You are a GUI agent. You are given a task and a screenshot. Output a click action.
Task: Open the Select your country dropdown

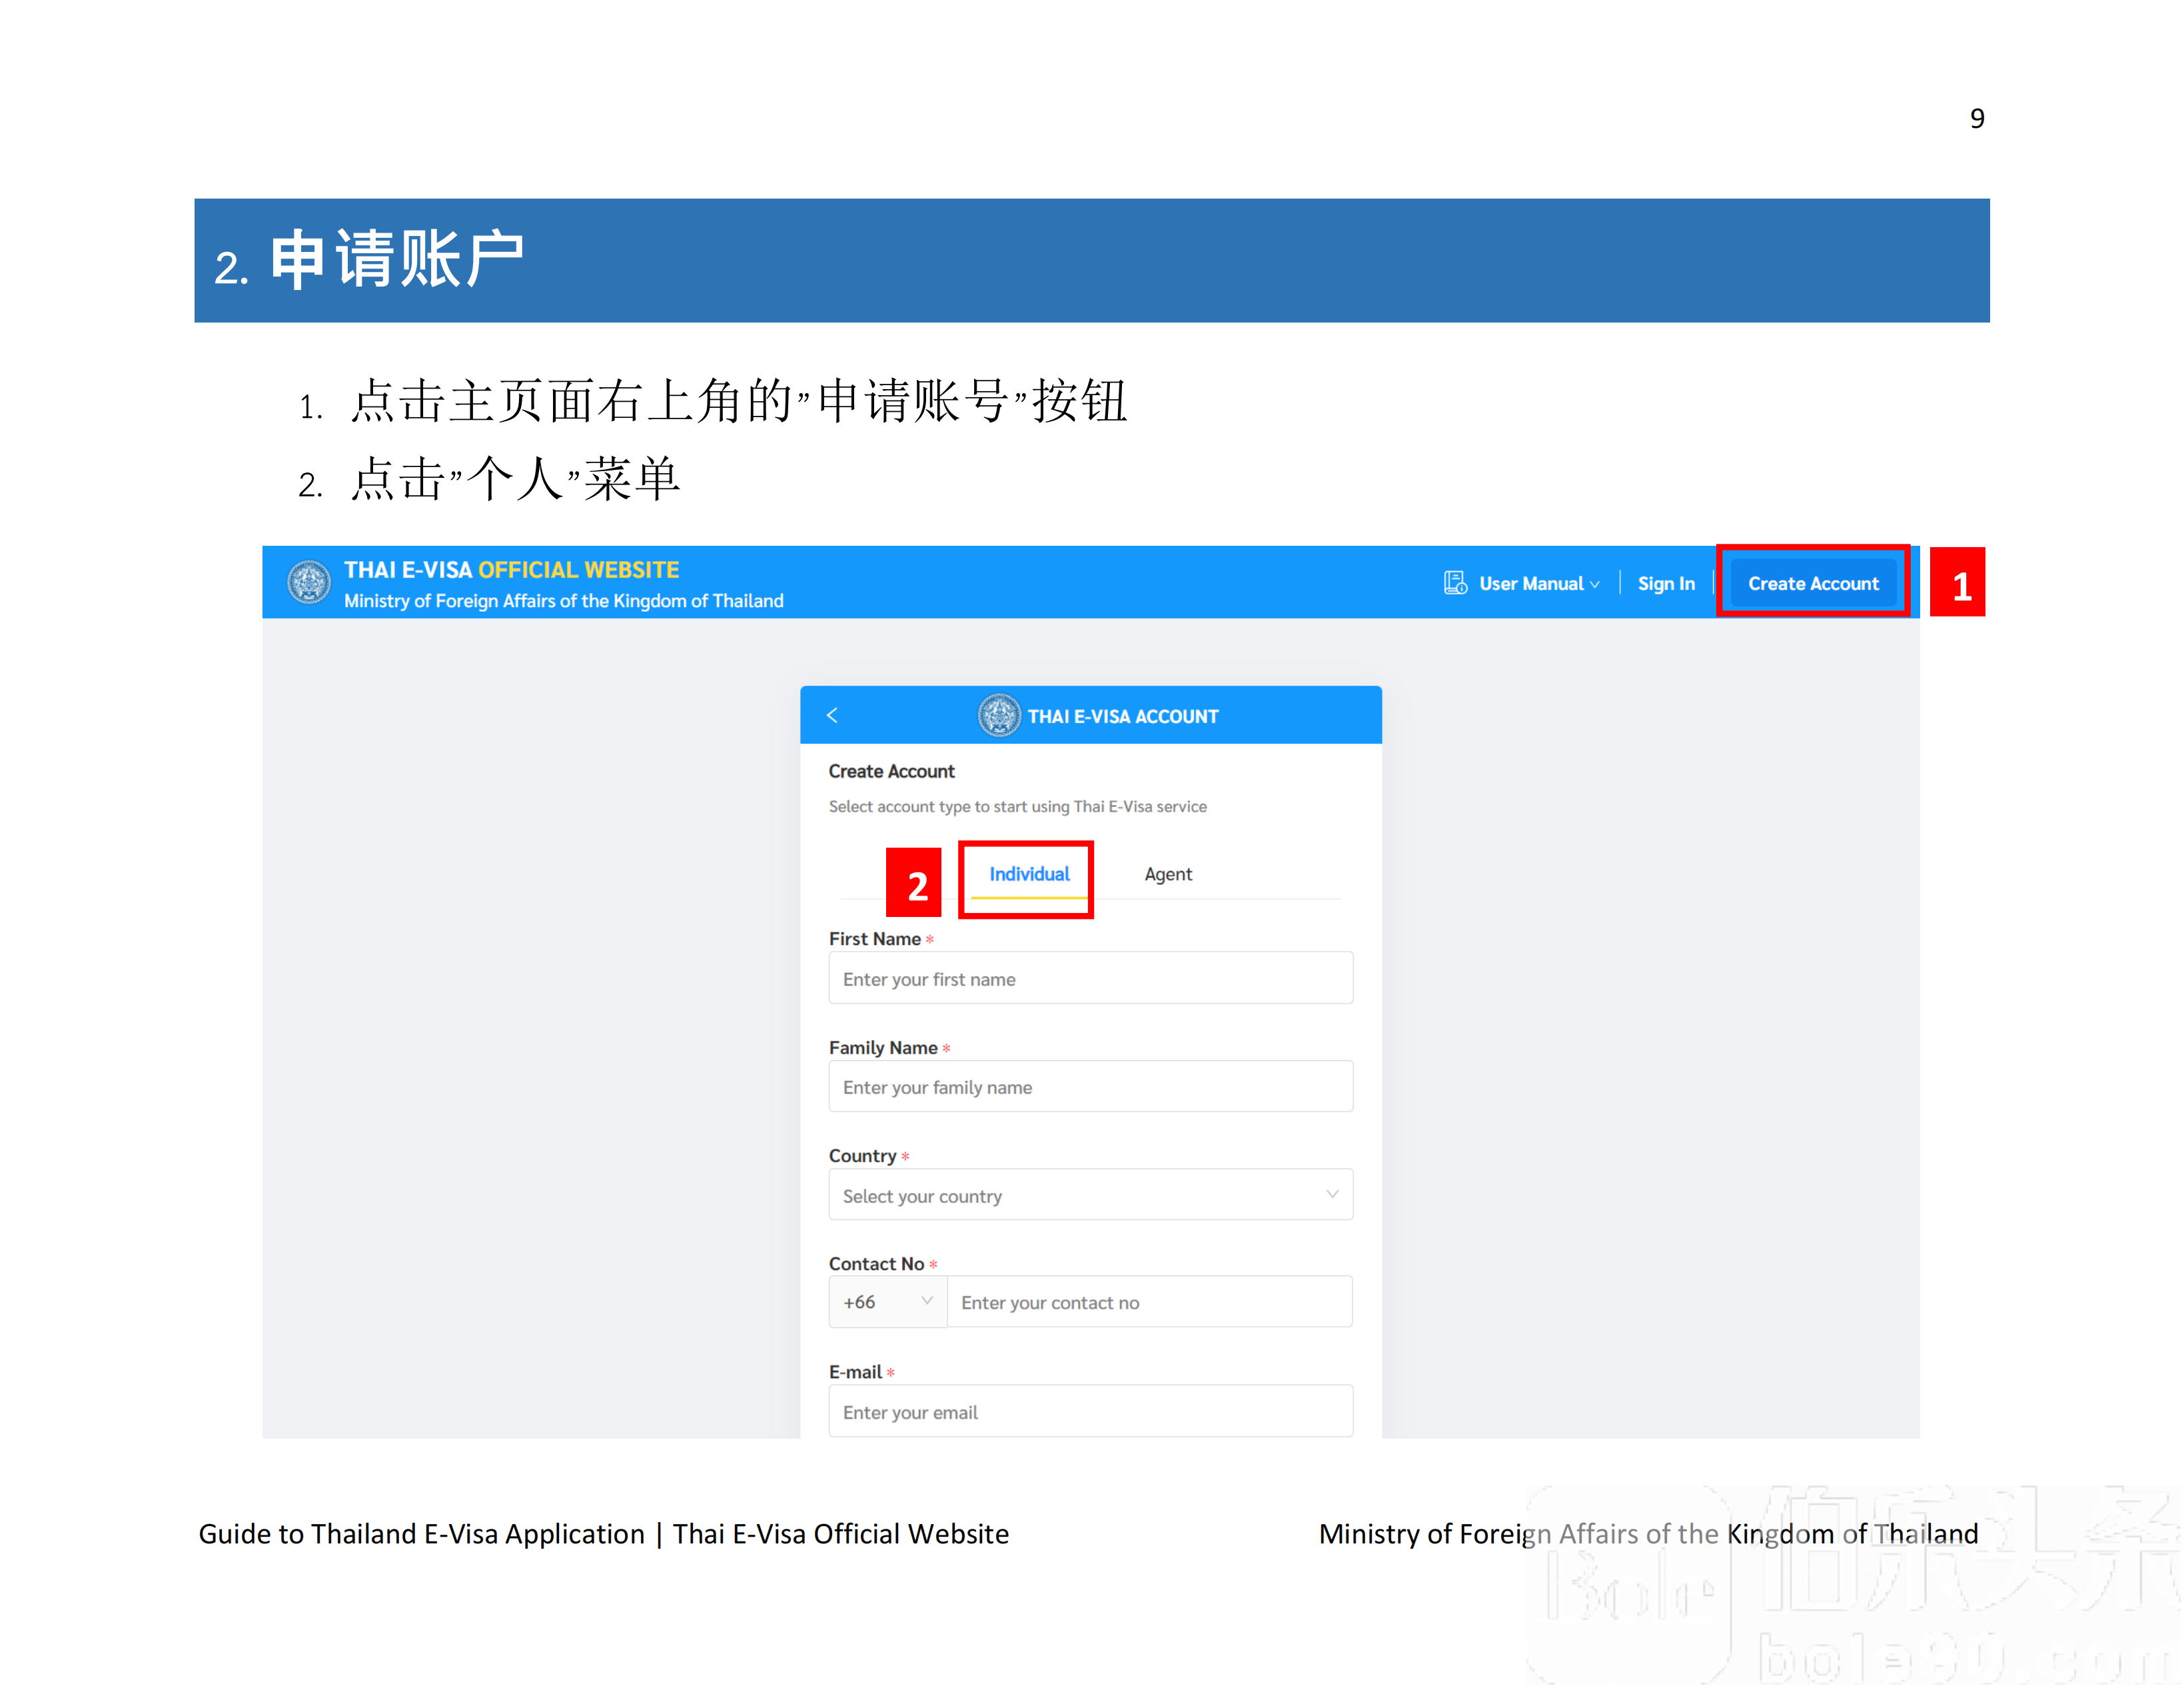tap(1089, 1195)
